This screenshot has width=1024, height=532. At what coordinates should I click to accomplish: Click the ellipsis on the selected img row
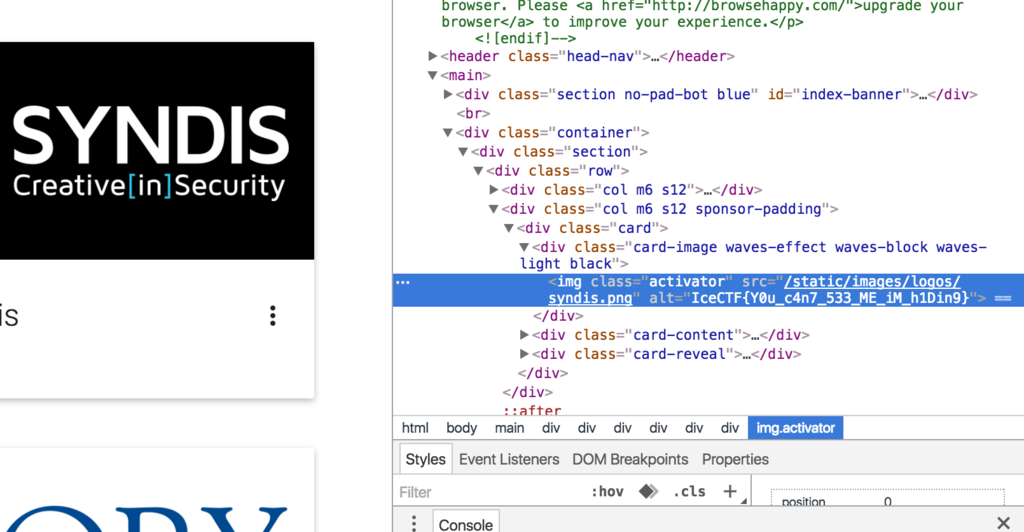pyautogui.click(x=403, y=283)
